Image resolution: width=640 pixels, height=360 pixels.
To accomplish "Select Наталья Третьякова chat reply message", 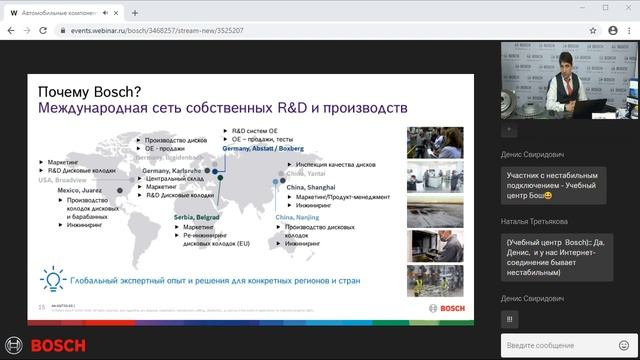I will click(557, 257).
